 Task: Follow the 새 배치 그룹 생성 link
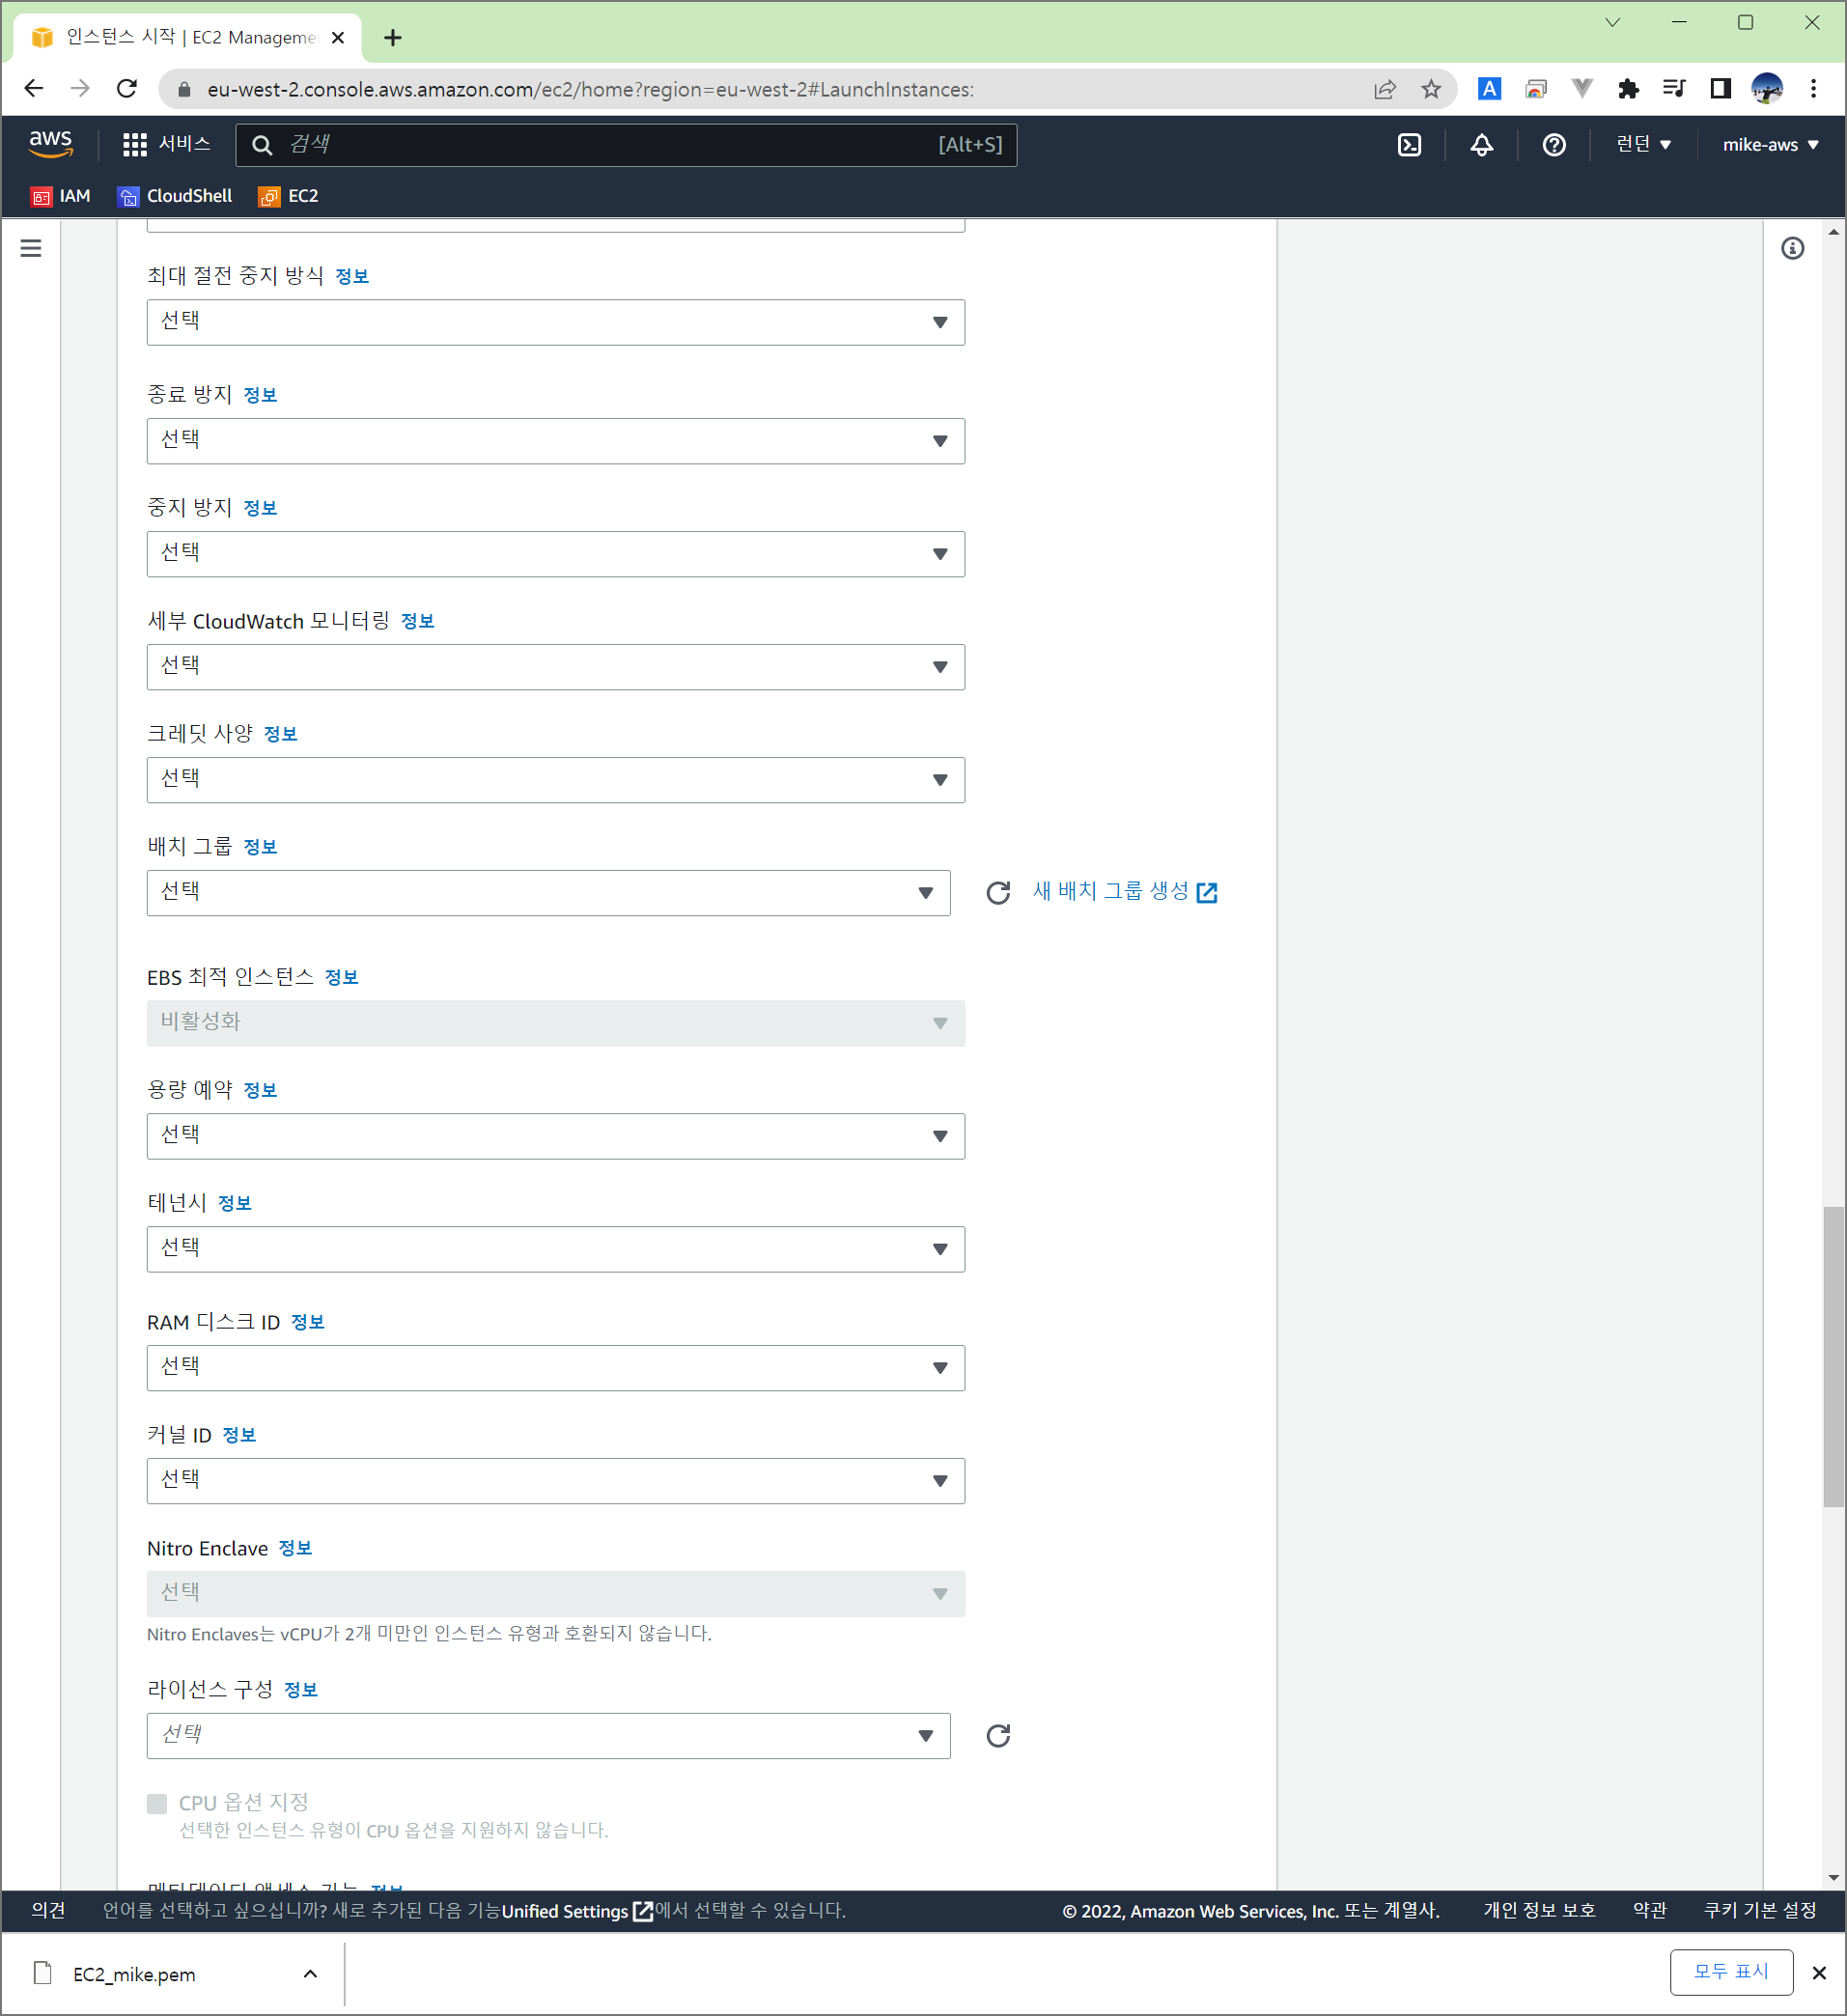(x=1124, y=891)
